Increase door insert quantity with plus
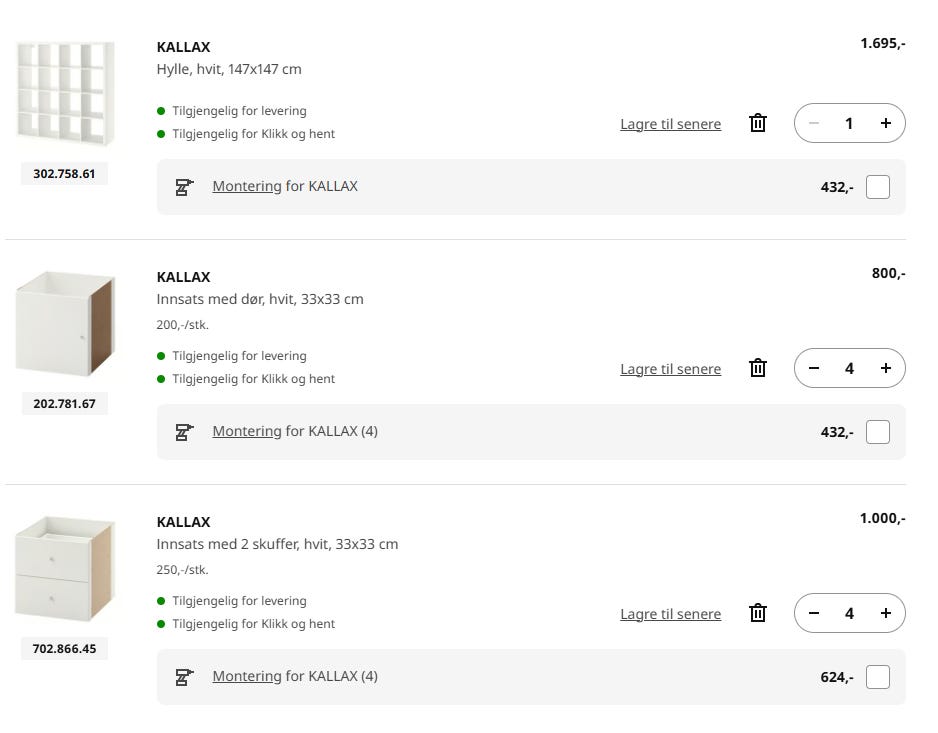Screen dimensions: 938x733 (885, 369)
